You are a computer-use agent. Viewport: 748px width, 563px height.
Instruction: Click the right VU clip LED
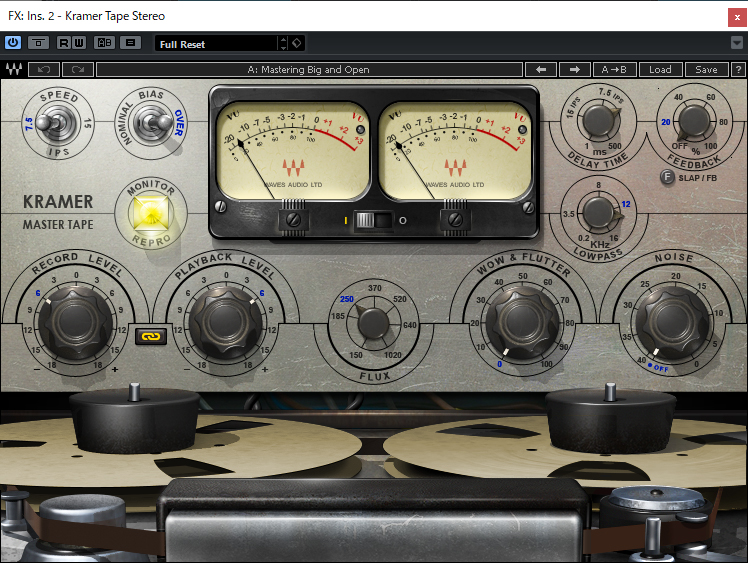[x=523, y=130]
